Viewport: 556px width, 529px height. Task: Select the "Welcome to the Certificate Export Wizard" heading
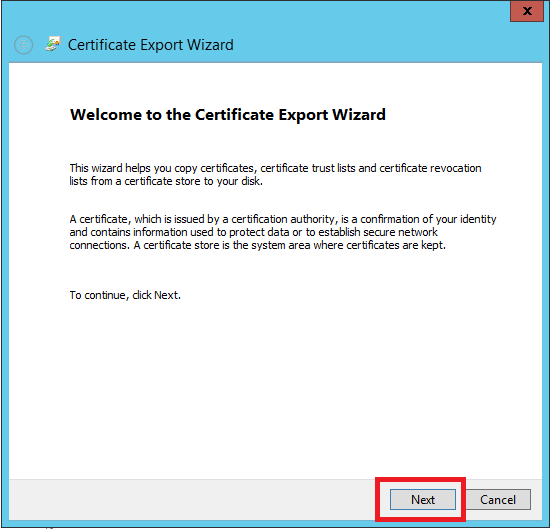click(228, 115)
